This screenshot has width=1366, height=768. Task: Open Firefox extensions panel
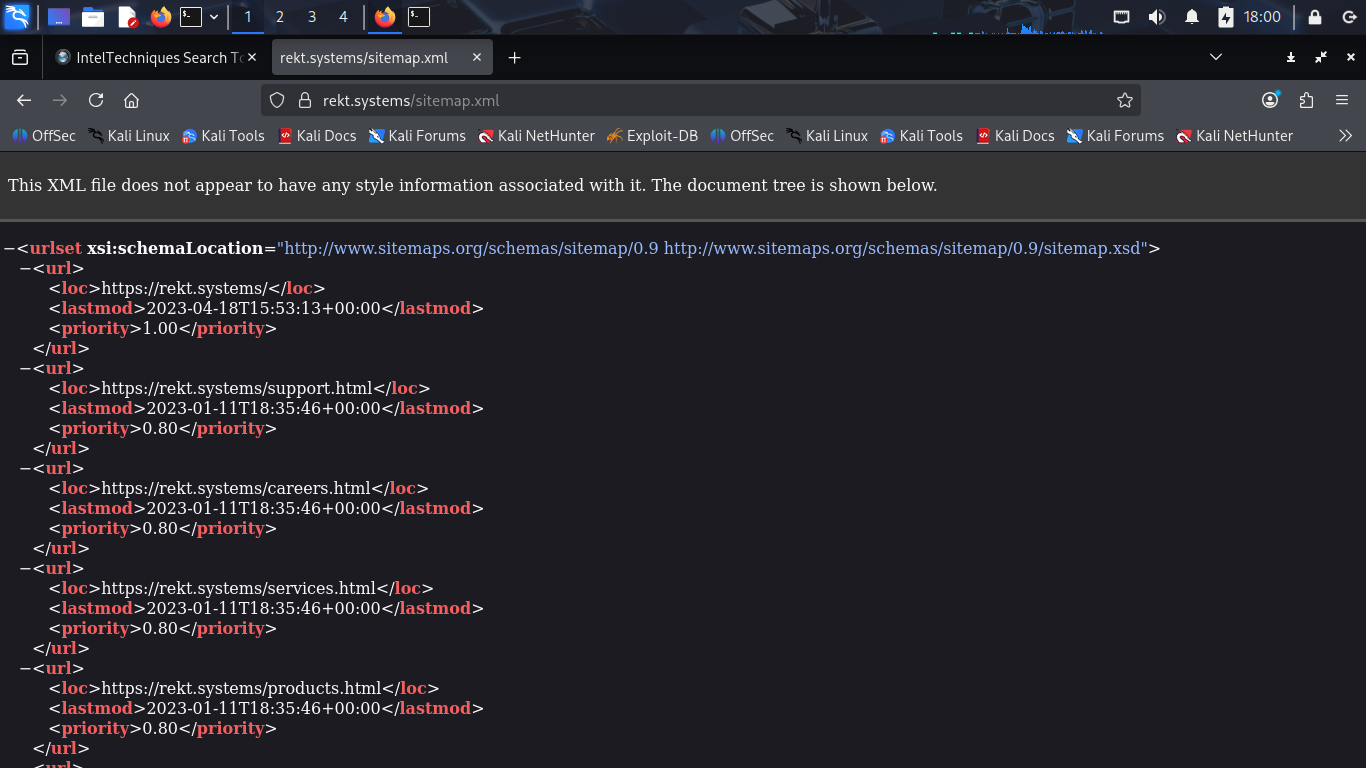(x=1306, y=100)
